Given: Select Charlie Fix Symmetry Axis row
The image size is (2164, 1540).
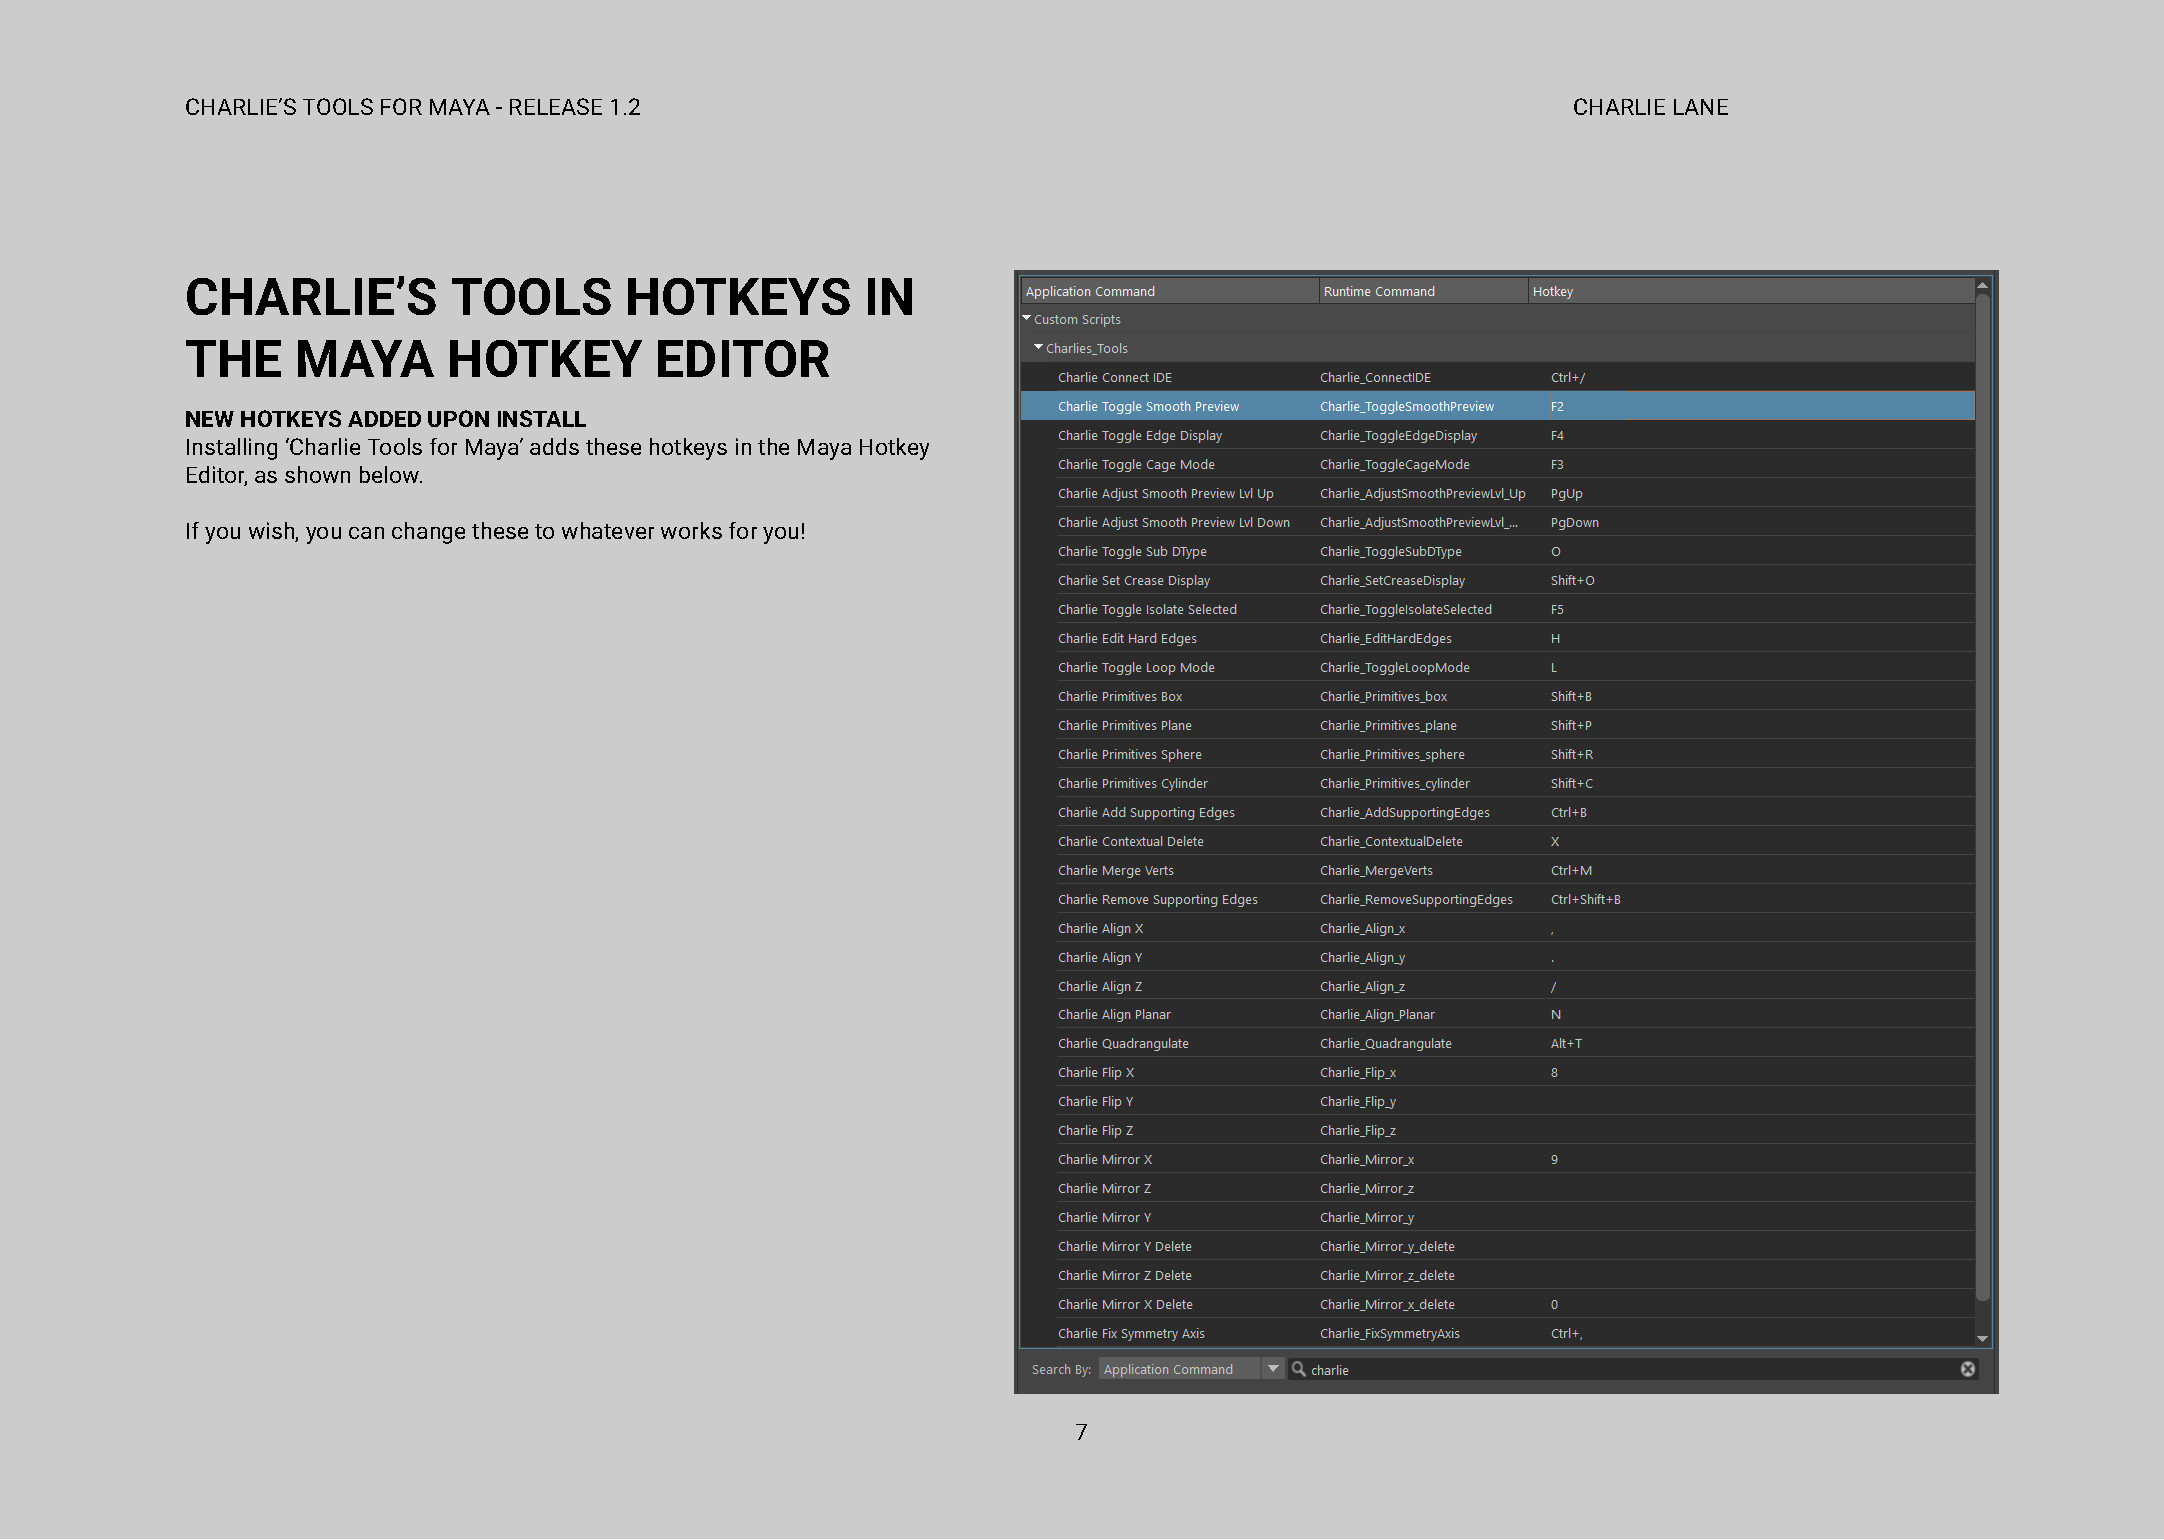Looking at the screenshot, I should (x=1130, y=1333).
